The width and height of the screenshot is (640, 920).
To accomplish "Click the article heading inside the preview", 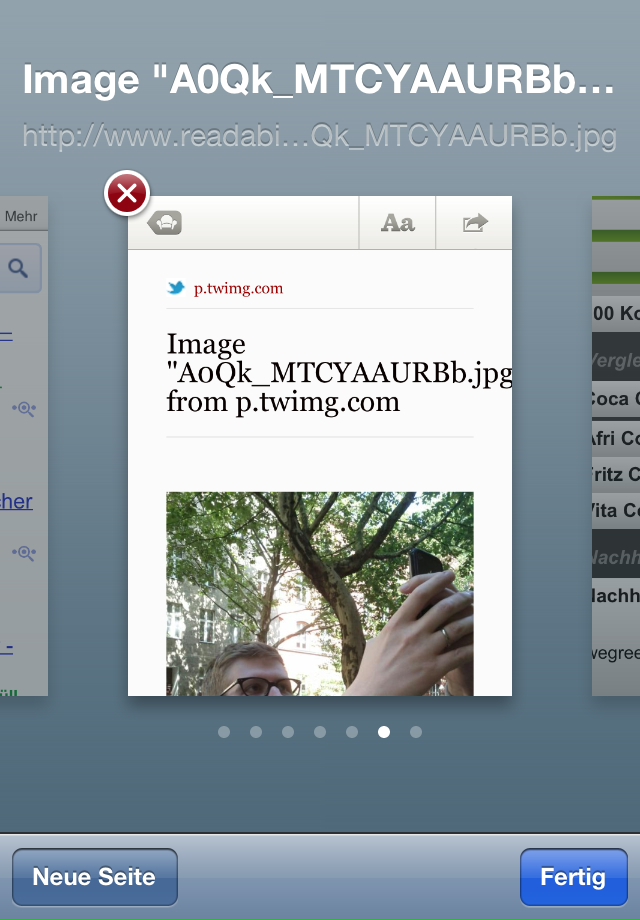I will click(x=320, y=373).
